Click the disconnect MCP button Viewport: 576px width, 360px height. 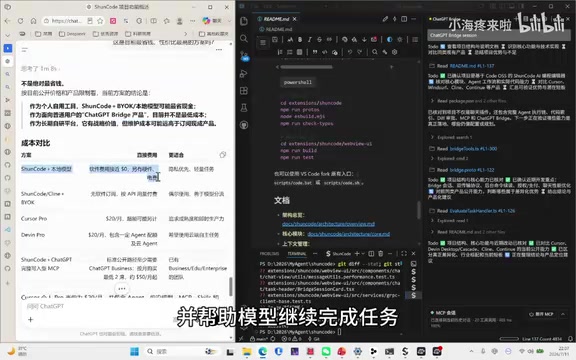[x=541, y=314]
